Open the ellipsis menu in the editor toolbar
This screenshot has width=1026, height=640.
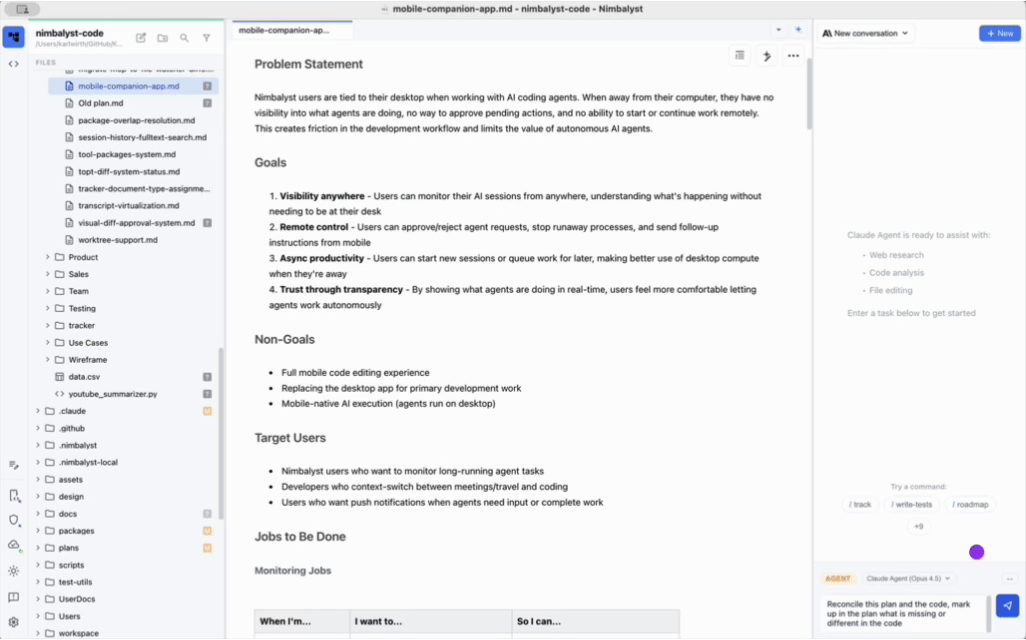coord(793,55)
